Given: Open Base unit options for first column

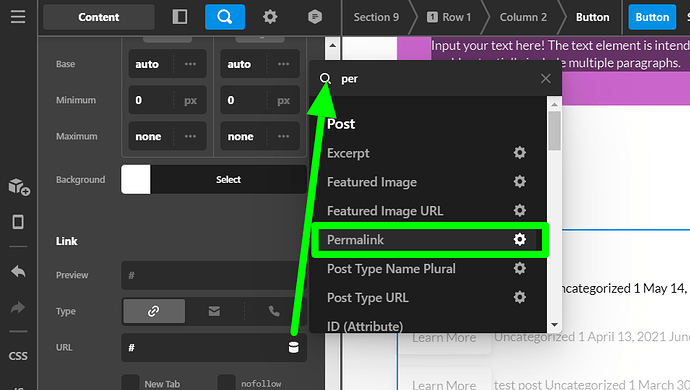Looking at the screenshot, I should click(x=190, y=64).
